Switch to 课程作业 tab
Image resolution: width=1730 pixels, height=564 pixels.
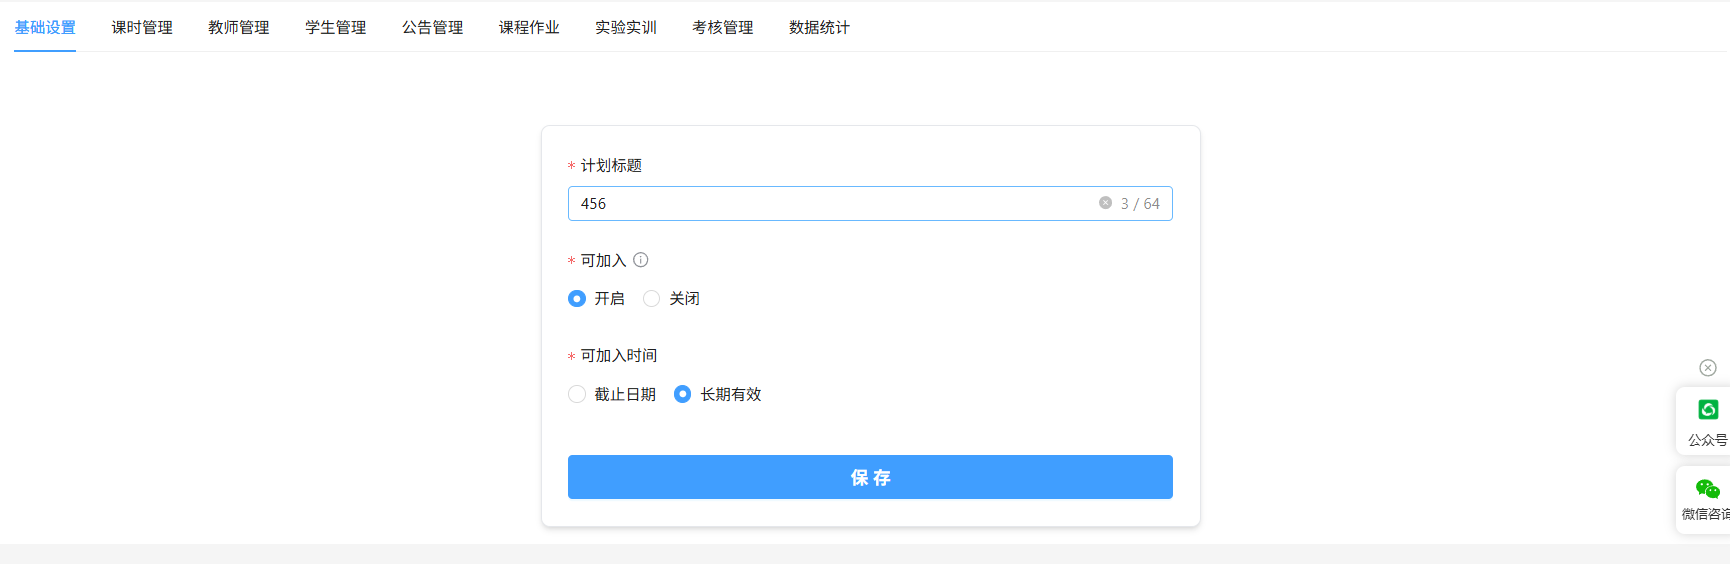pos(529,28)
